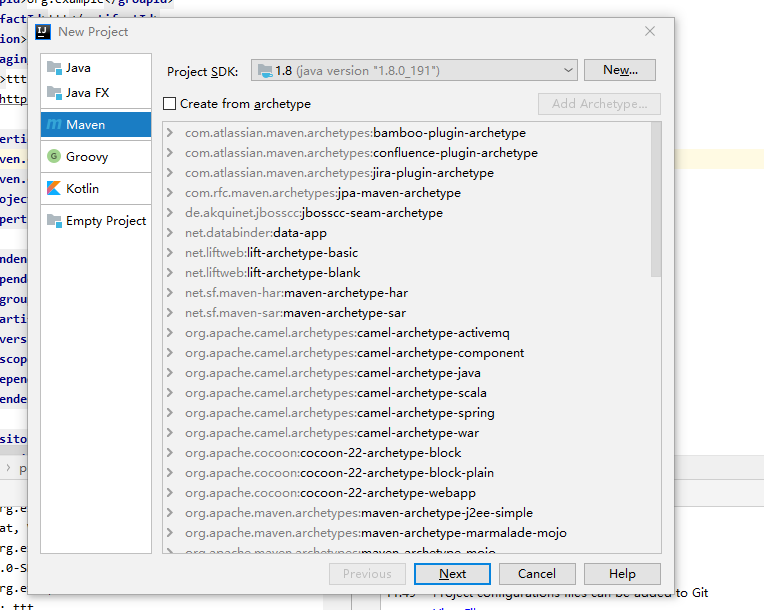This screenshot has width=764, height=610.
Task: Select the jira-plugin-archetype row text
Action: (x=339, y=172)
